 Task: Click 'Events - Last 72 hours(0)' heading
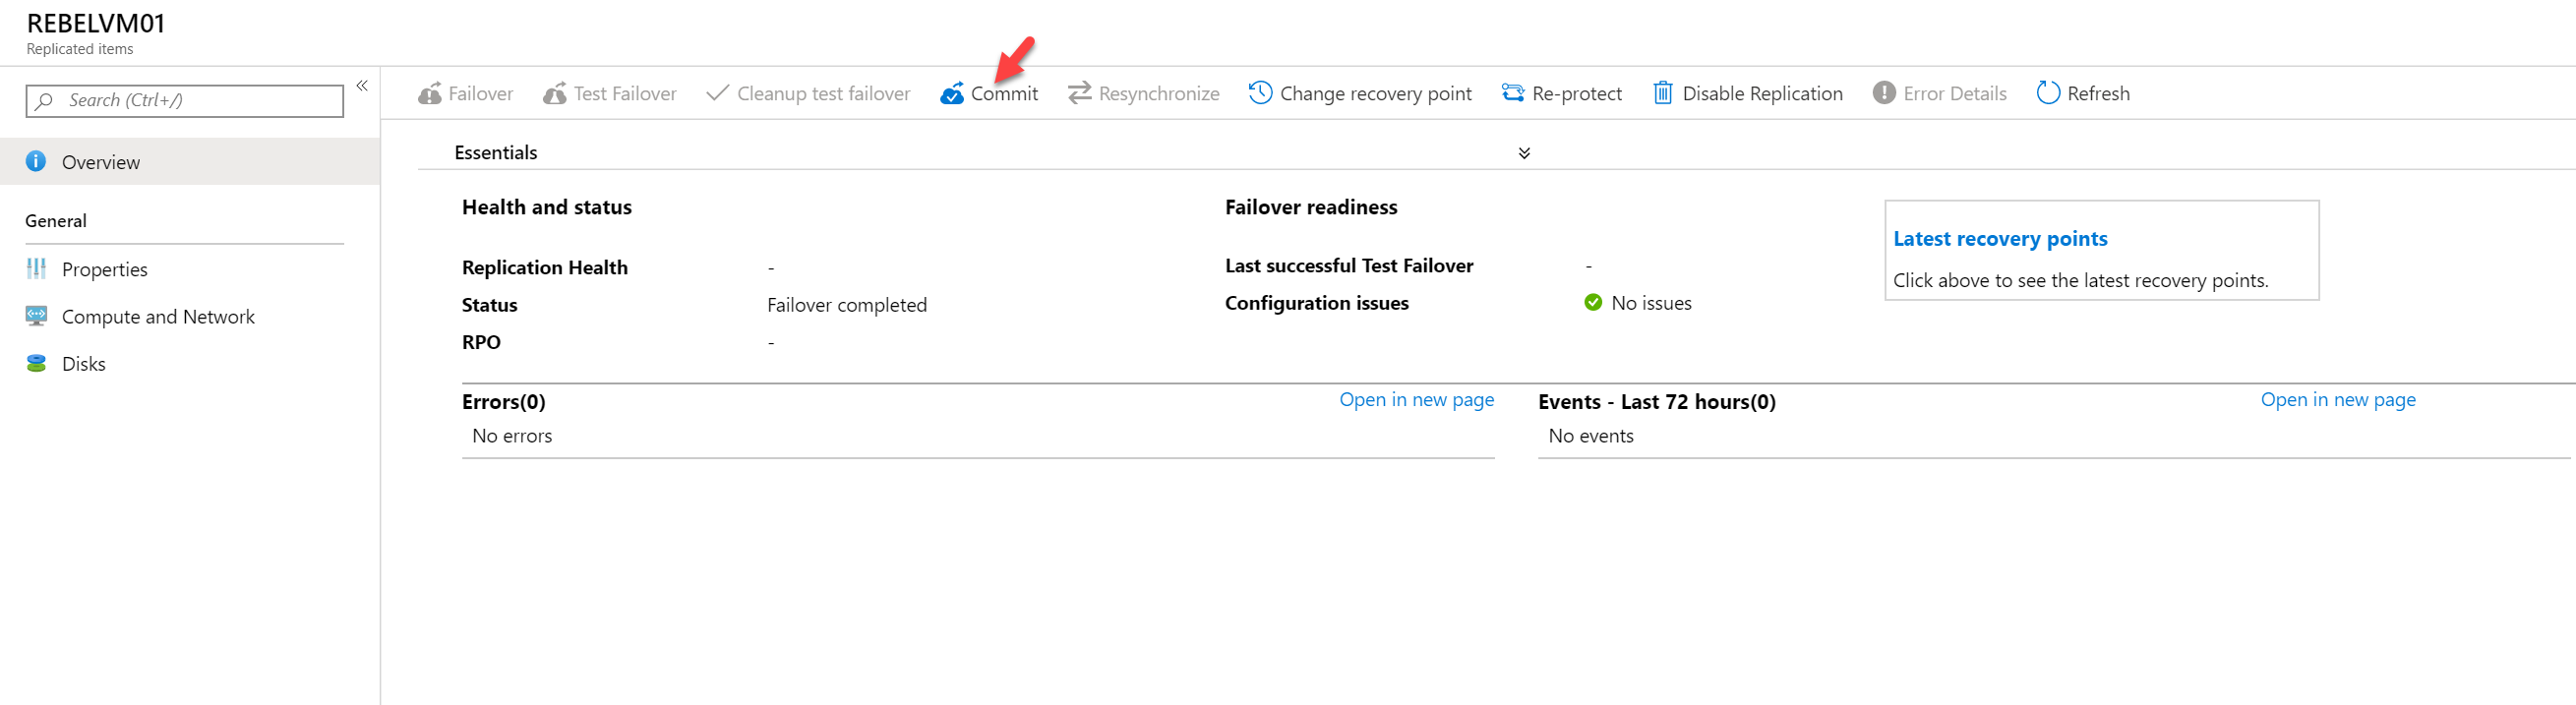pos(1657,402)
